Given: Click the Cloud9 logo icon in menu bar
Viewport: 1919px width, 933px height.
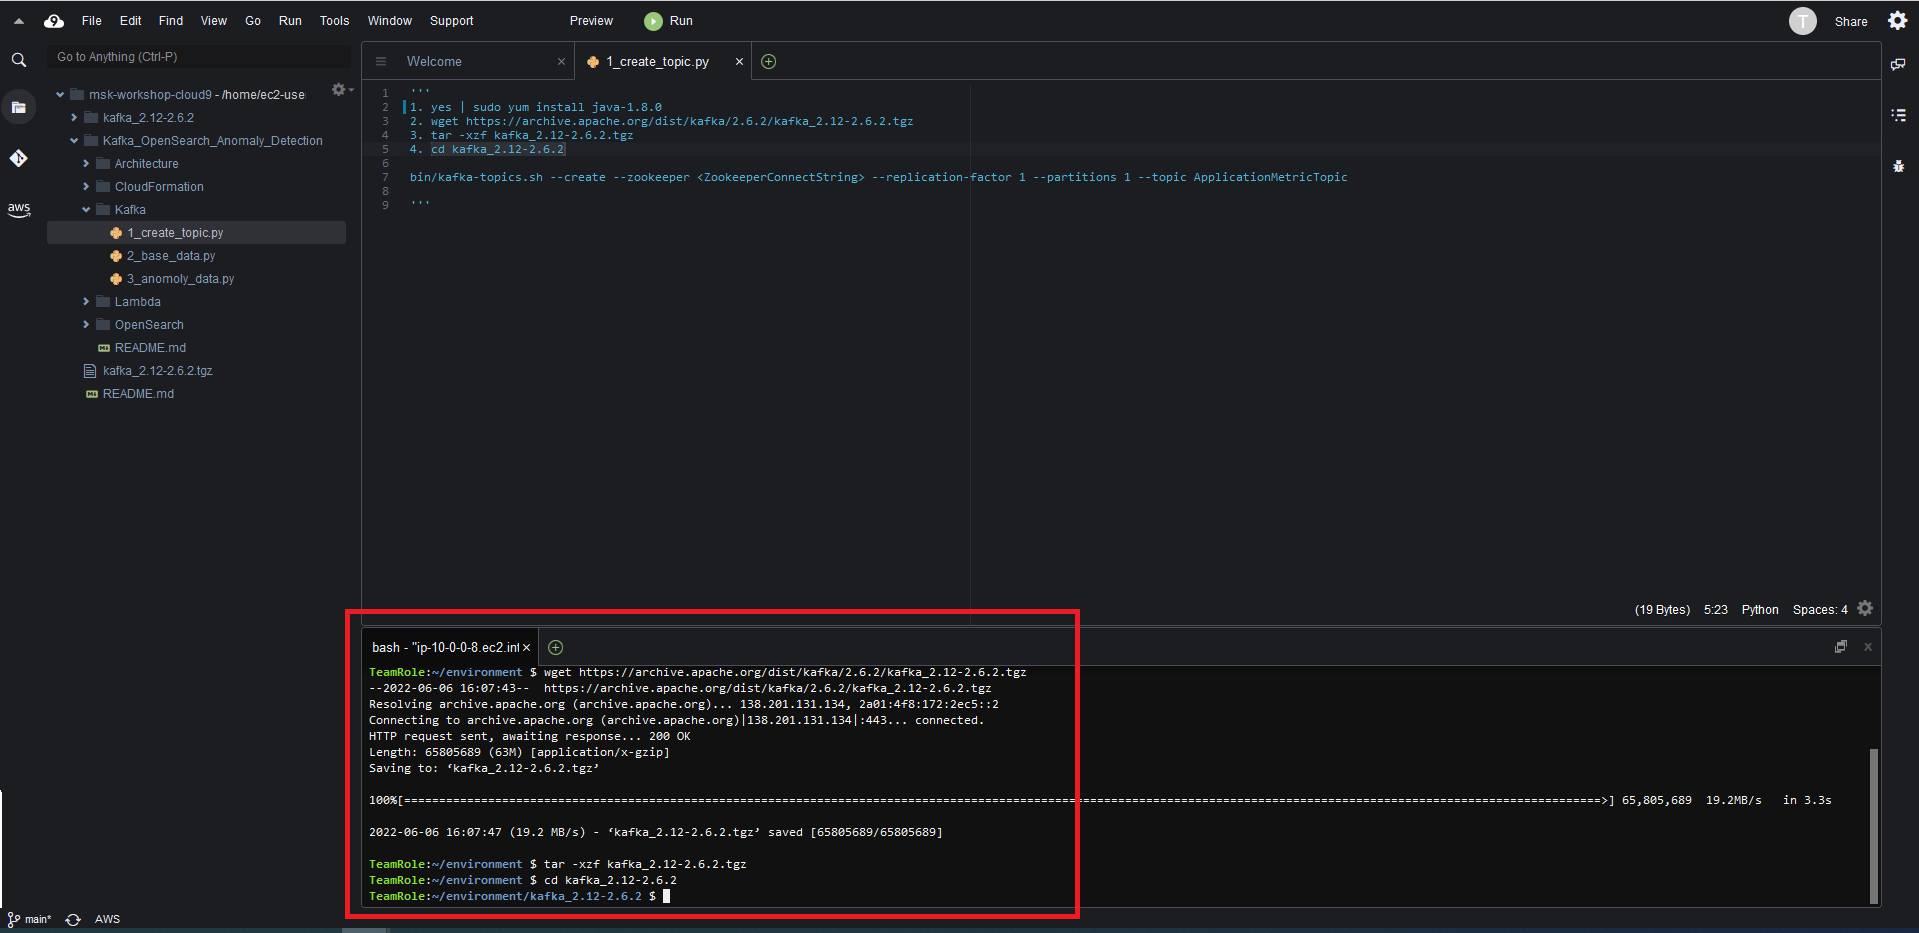Looking at the screenshot, I should coord(54,21).
